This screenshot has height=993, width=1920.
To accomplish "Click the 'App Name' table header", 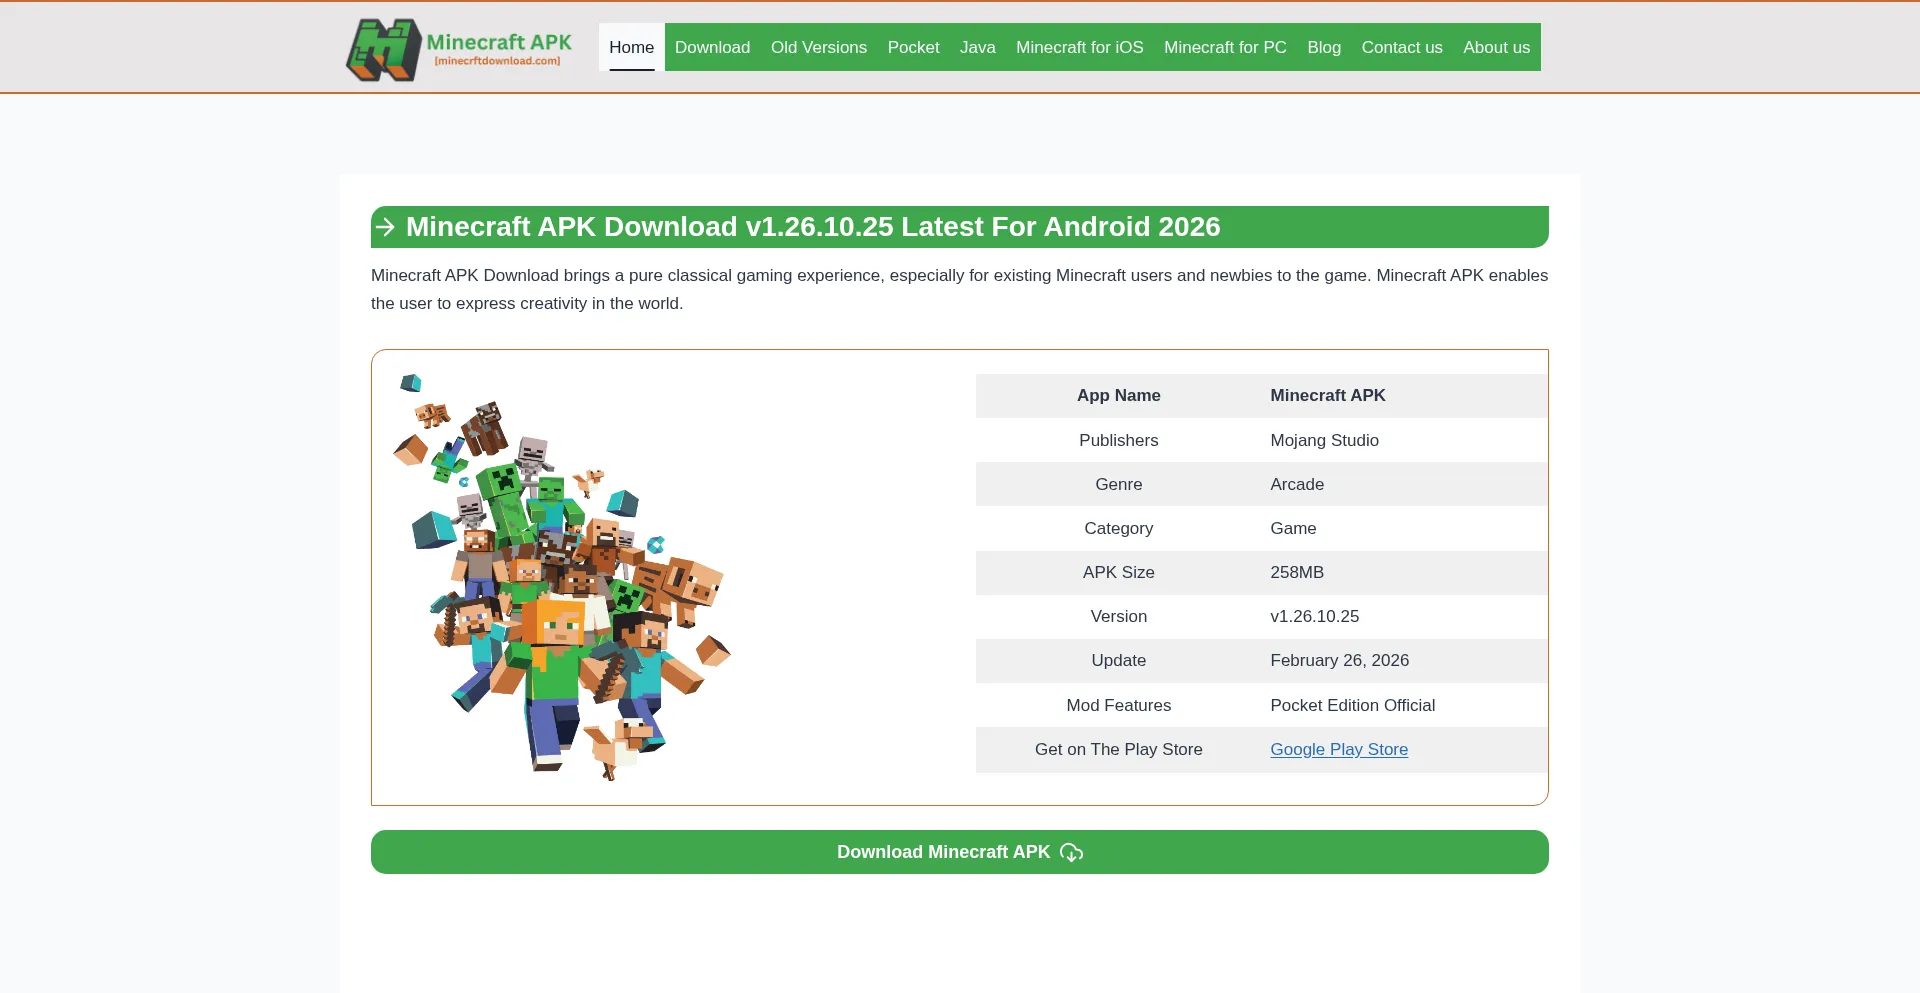I will pyautogui.click(x=1119, y=395).
